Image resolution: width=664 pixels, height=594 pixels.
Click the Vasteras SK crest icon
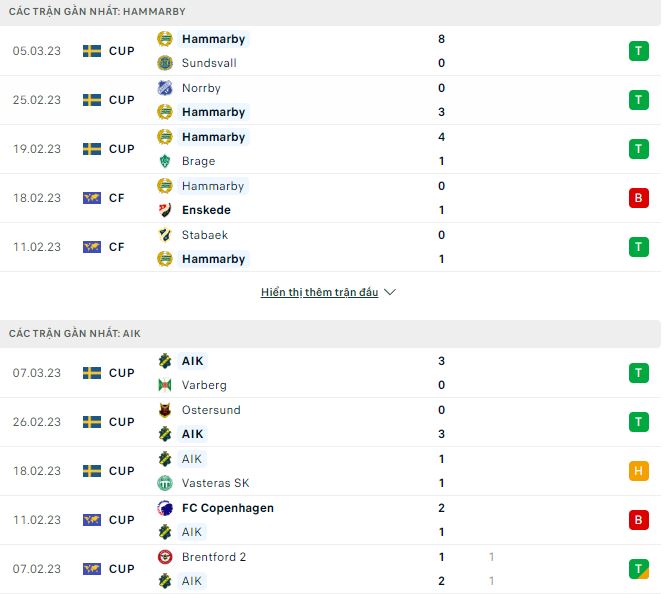point(165,483)
